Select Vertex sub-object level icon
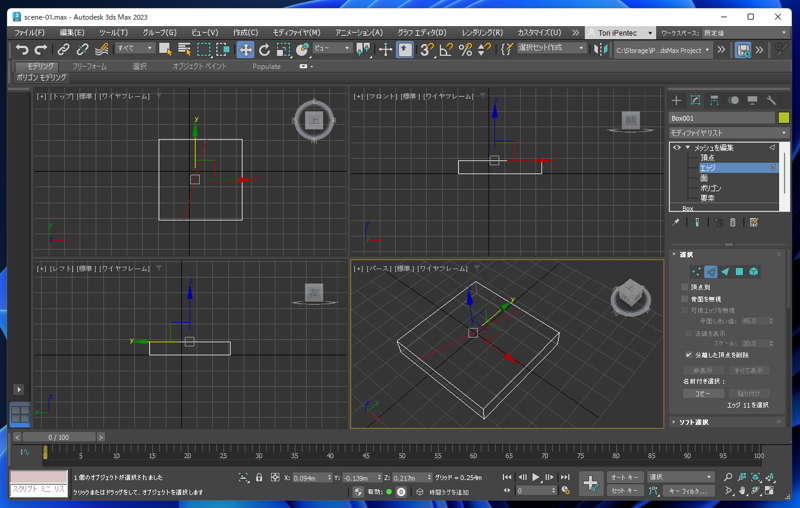Image resolution: width=800 pixels, height=508 pixels. (696, 272)
